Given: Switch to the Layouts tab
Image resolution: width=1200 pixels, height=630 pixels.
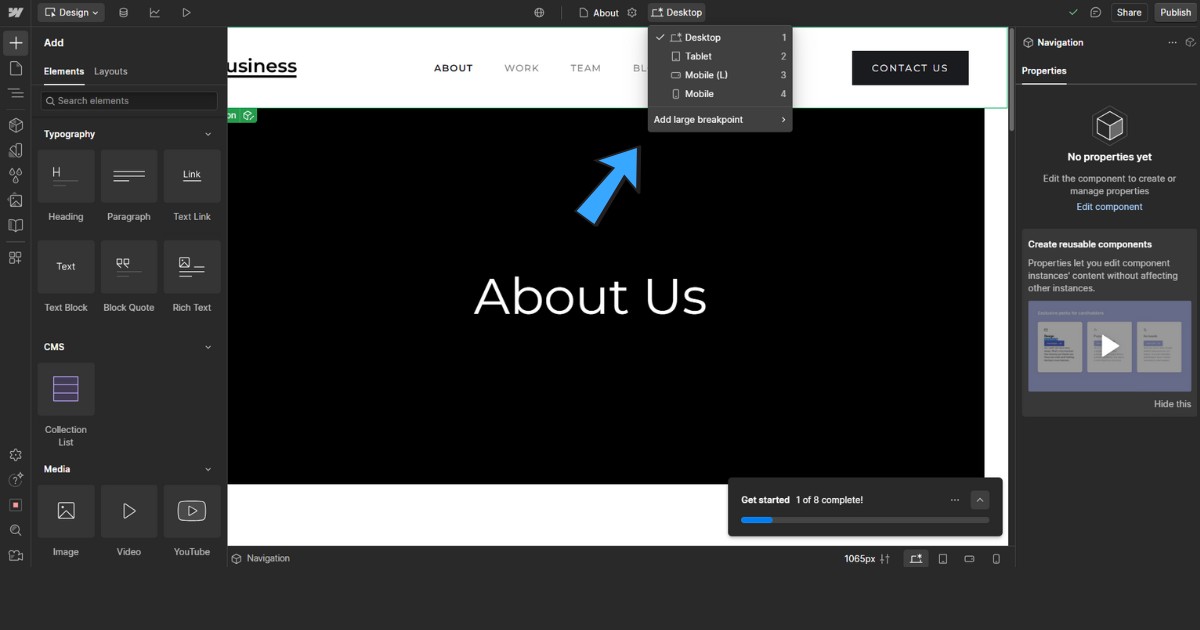Looking at the screenshot, I should [x=111, y=72].
